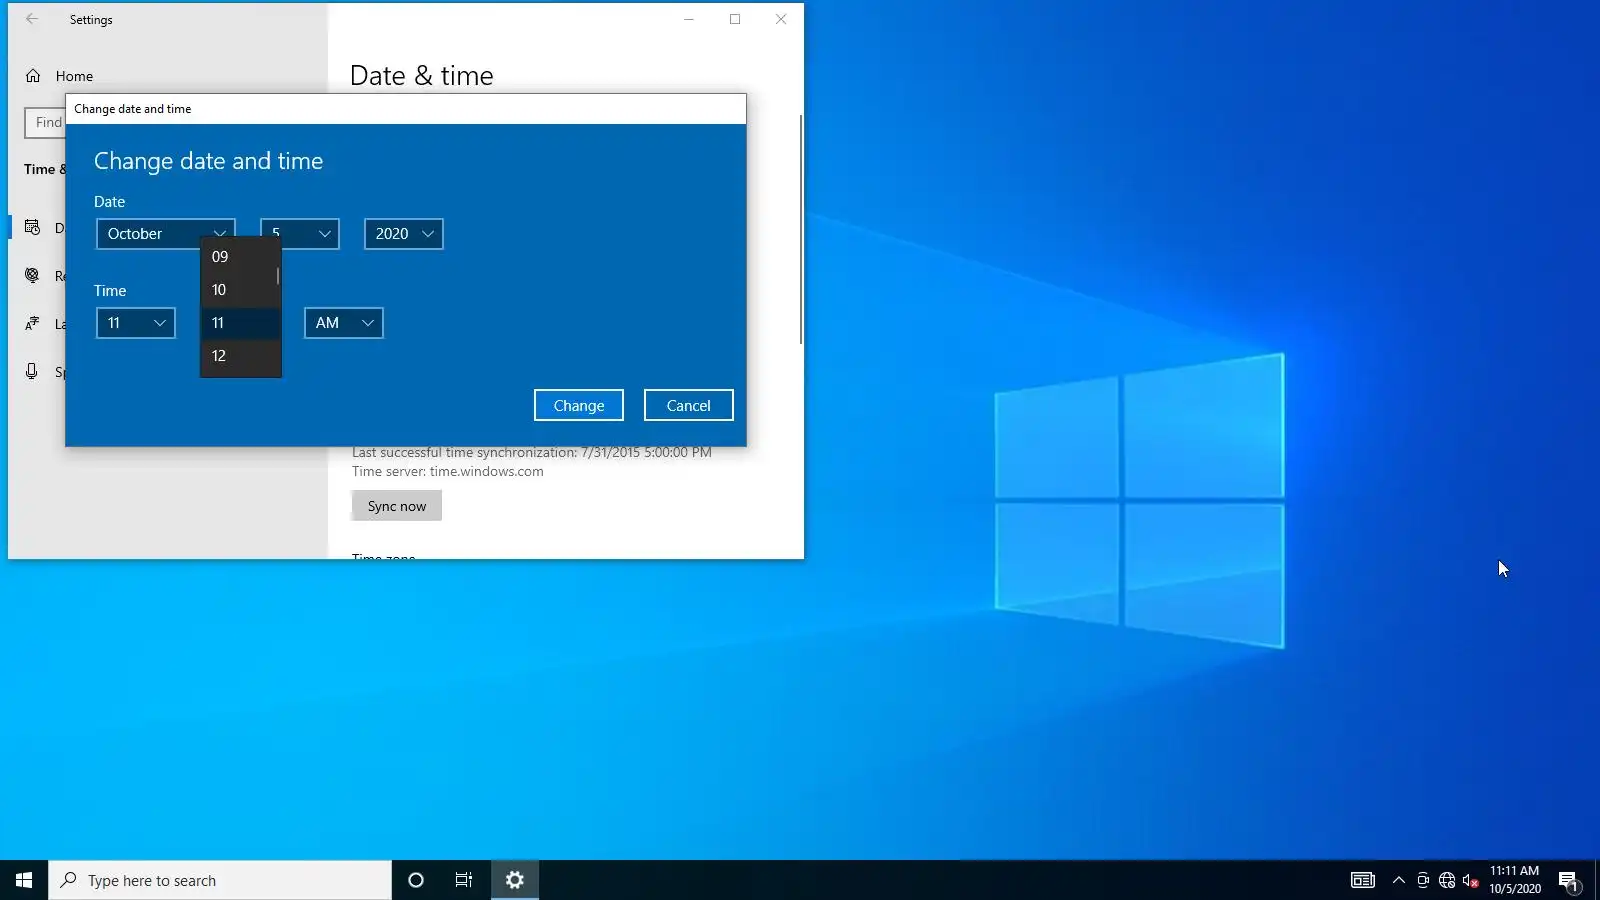Show hidden system tray icons
The width and height of the screenshot is (1600, 900).
(1399, 880)
